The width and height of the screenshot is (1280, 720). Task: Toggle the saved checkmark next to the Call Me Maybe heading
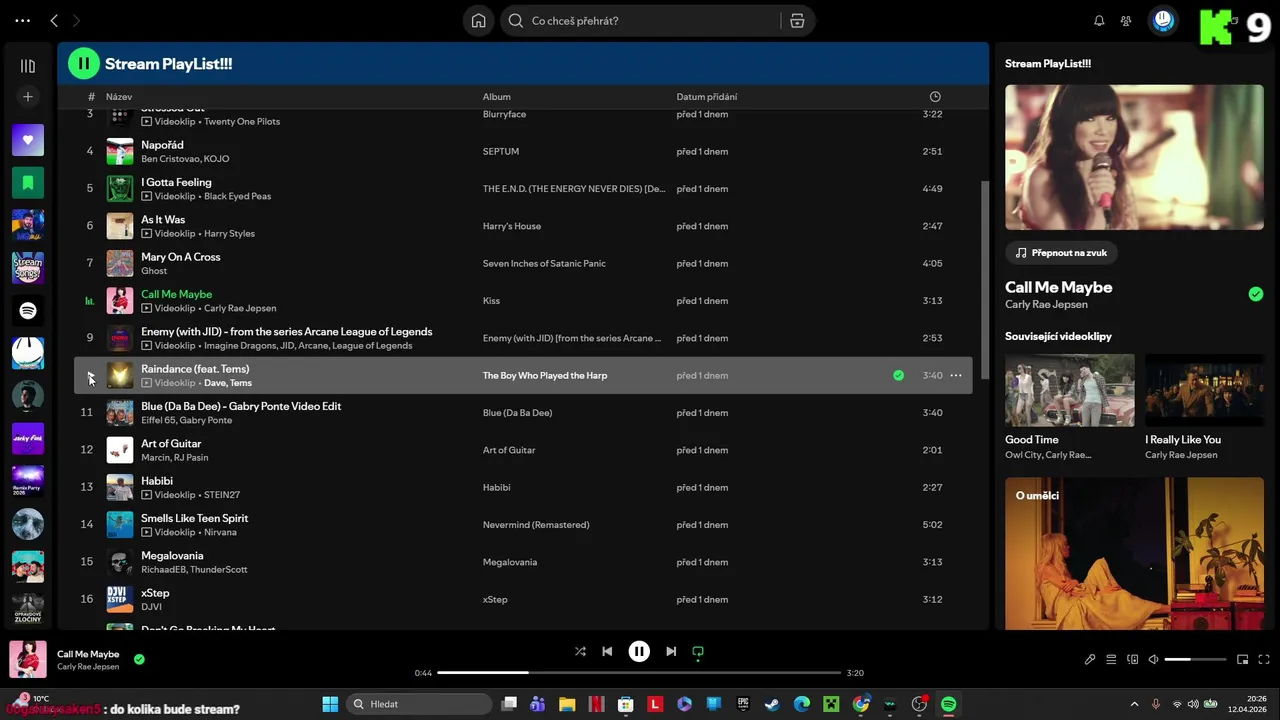coord(1256,294)
